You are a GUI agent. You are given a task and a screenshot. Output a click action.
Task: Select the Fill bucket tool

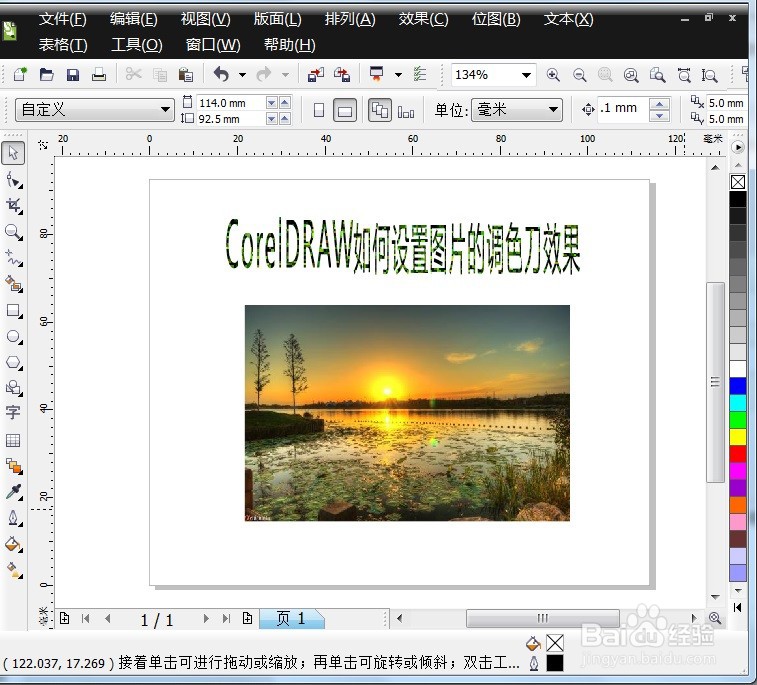[x=14, y=545]
